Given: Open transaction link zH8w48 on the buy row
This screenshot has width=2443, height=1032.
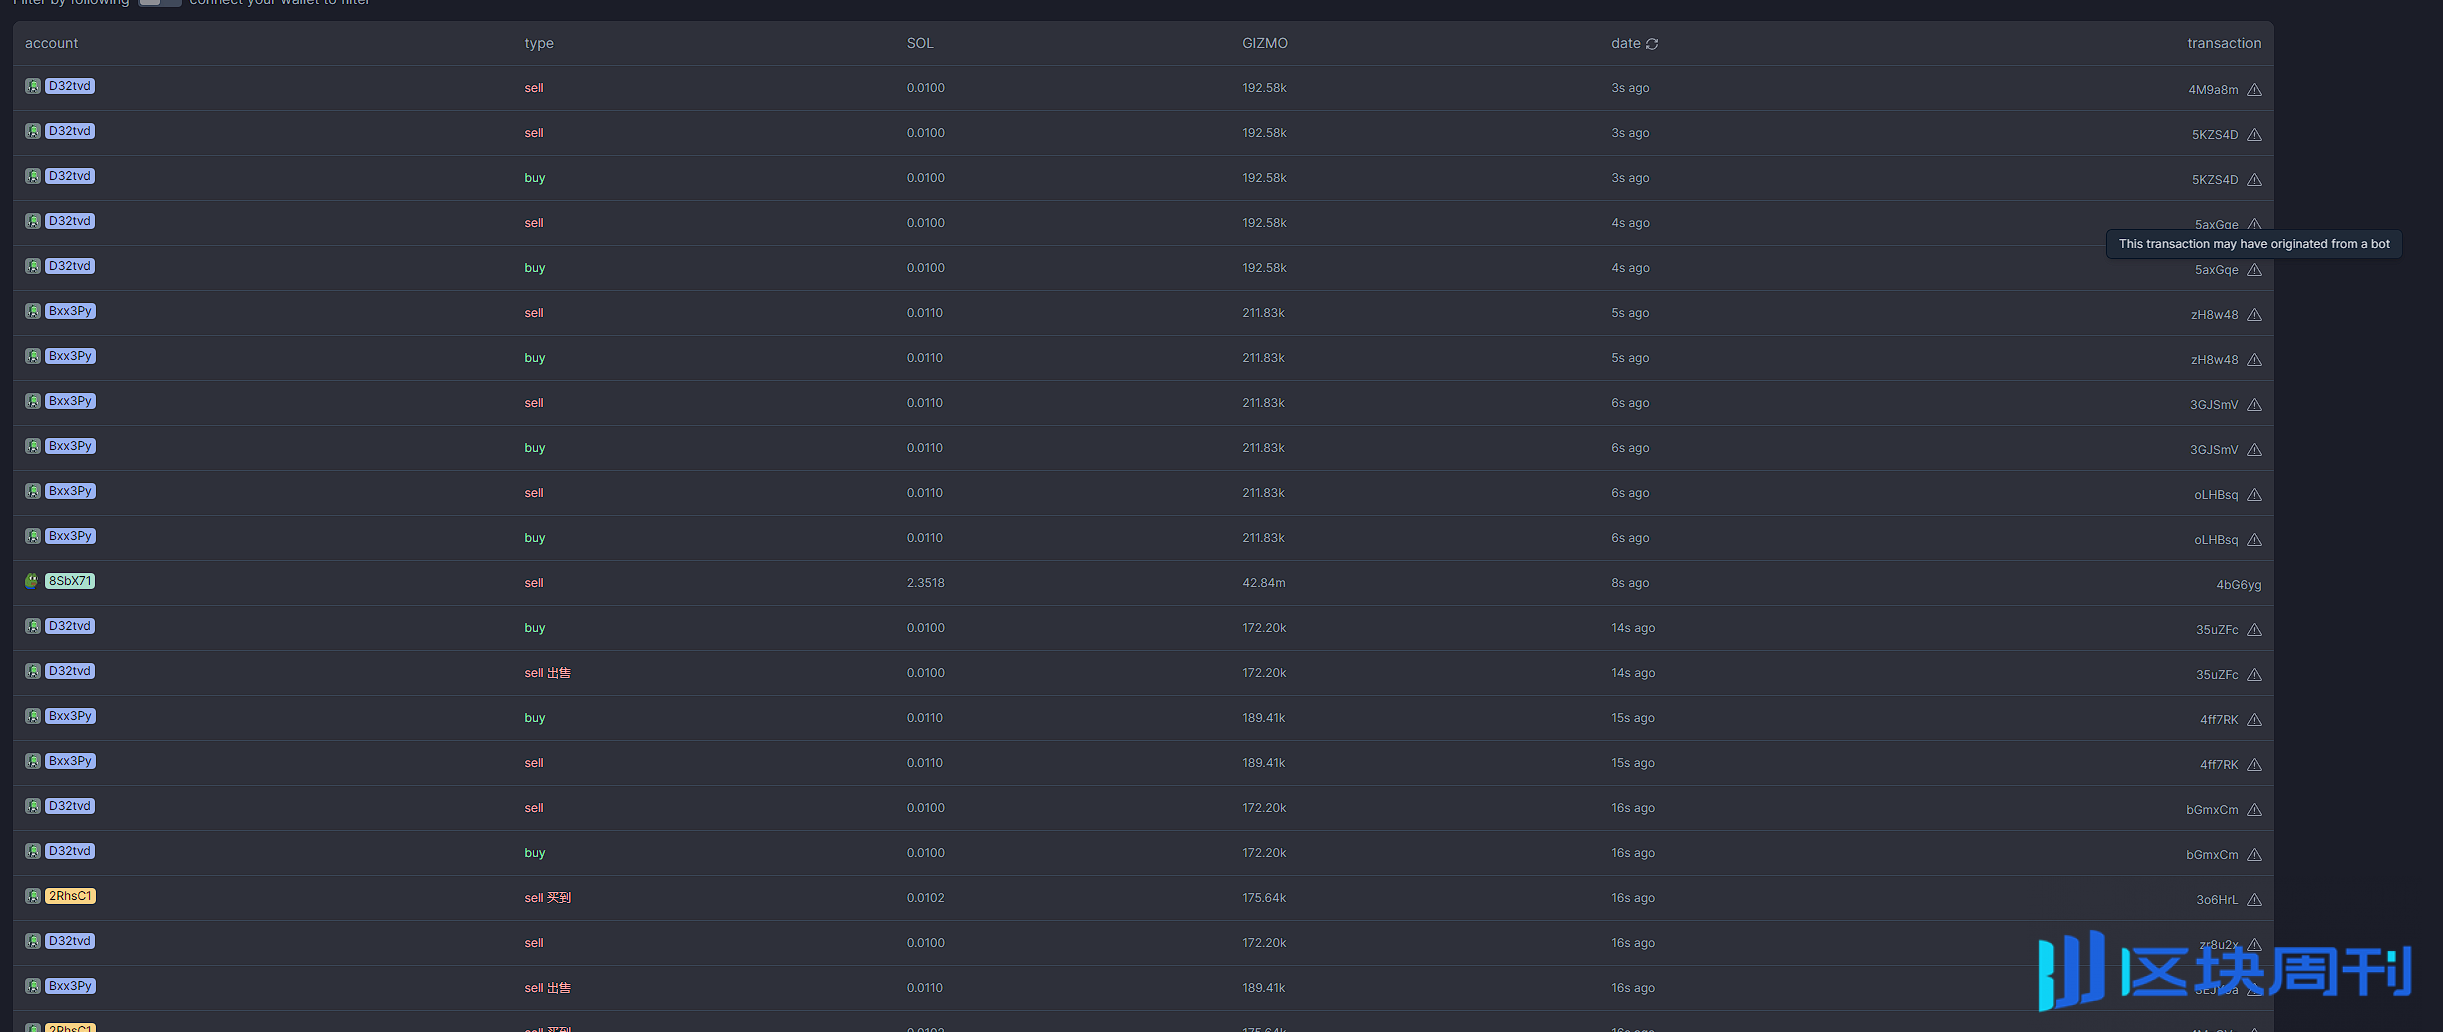Looking at the screenshot, I should 2214,360.
